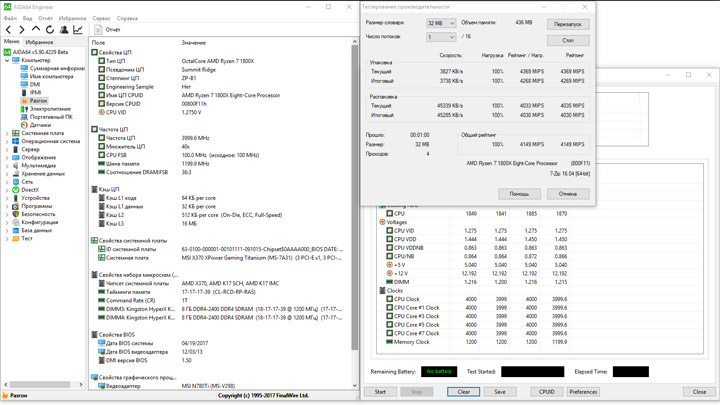Collapse the Компьютер tree node

click(x=7, y=60)
